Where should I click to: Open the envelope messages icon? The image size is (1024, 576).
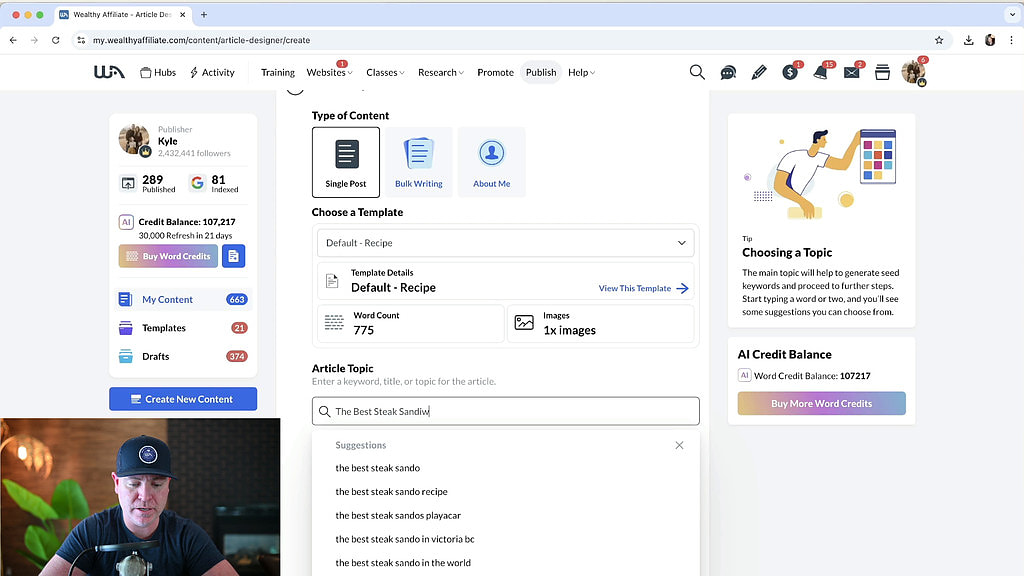pyautogui.click(x=851, y=72)
